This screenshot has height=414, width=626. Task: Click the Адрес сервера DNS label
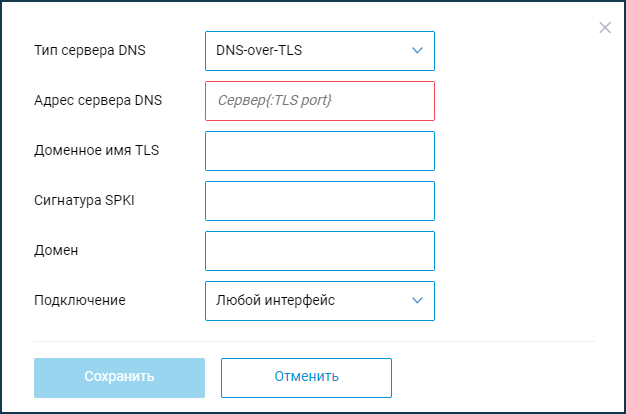coord(98,100)
